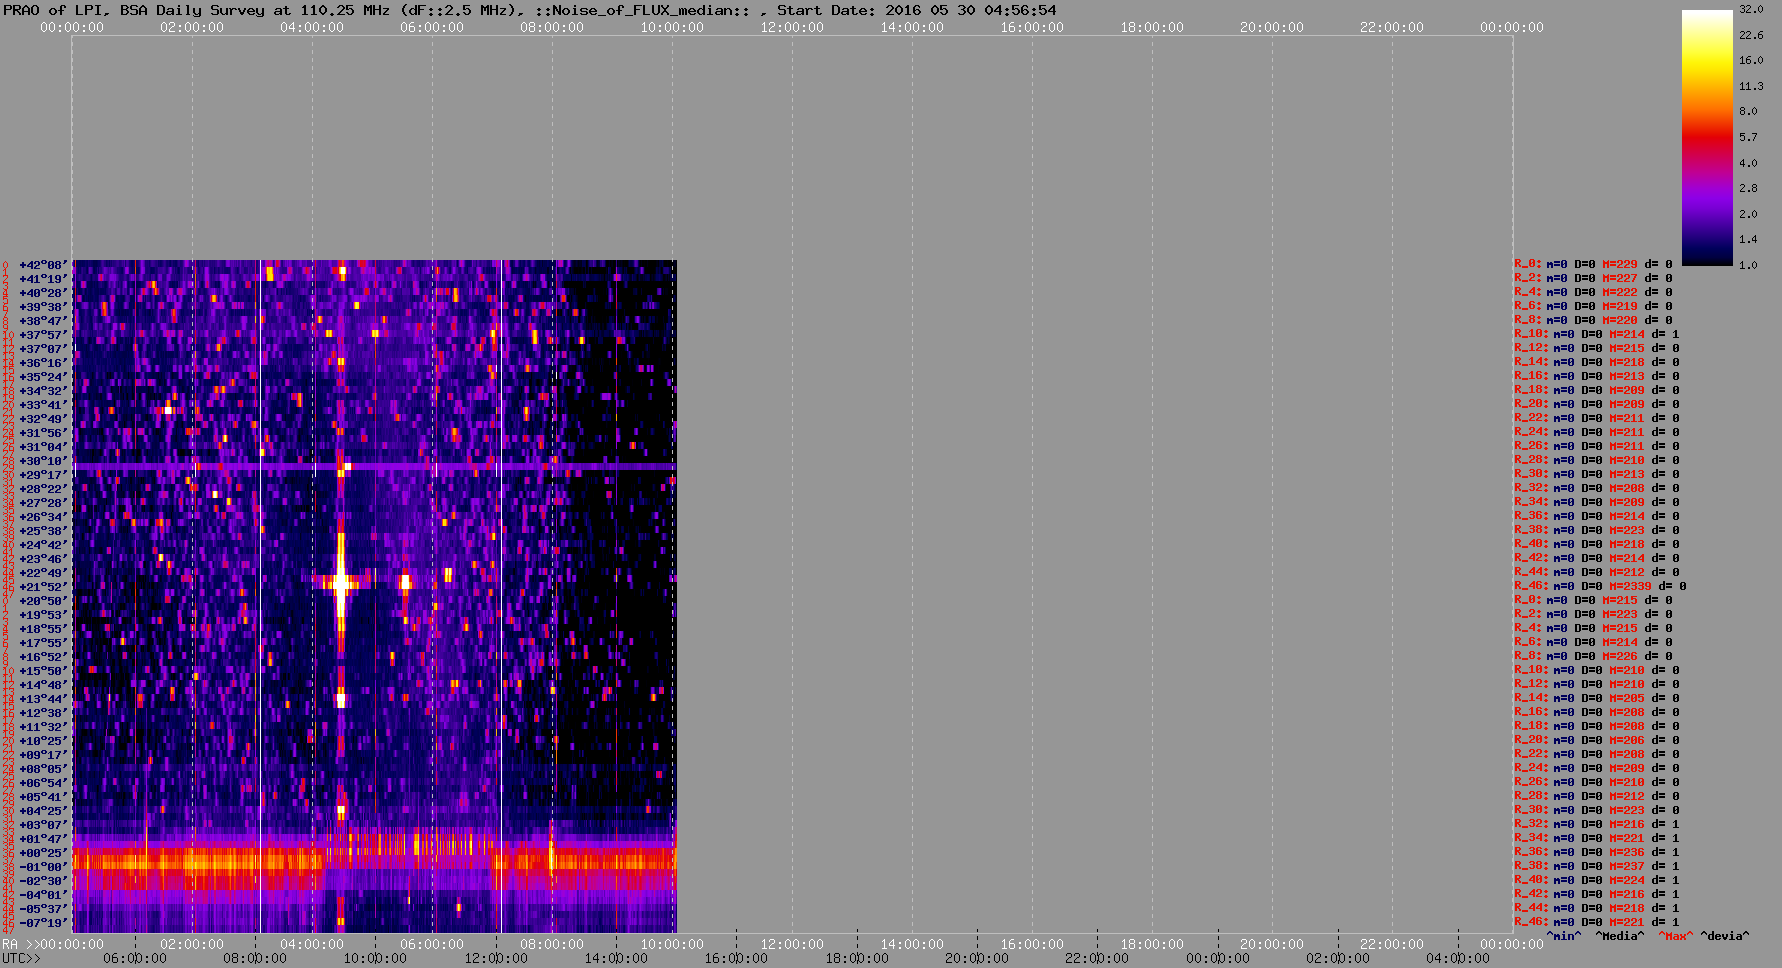The width and height of the screenshot is (1782, 968).
Task: Click '12:00:00' on the top time axis
Action: [792, 27]
